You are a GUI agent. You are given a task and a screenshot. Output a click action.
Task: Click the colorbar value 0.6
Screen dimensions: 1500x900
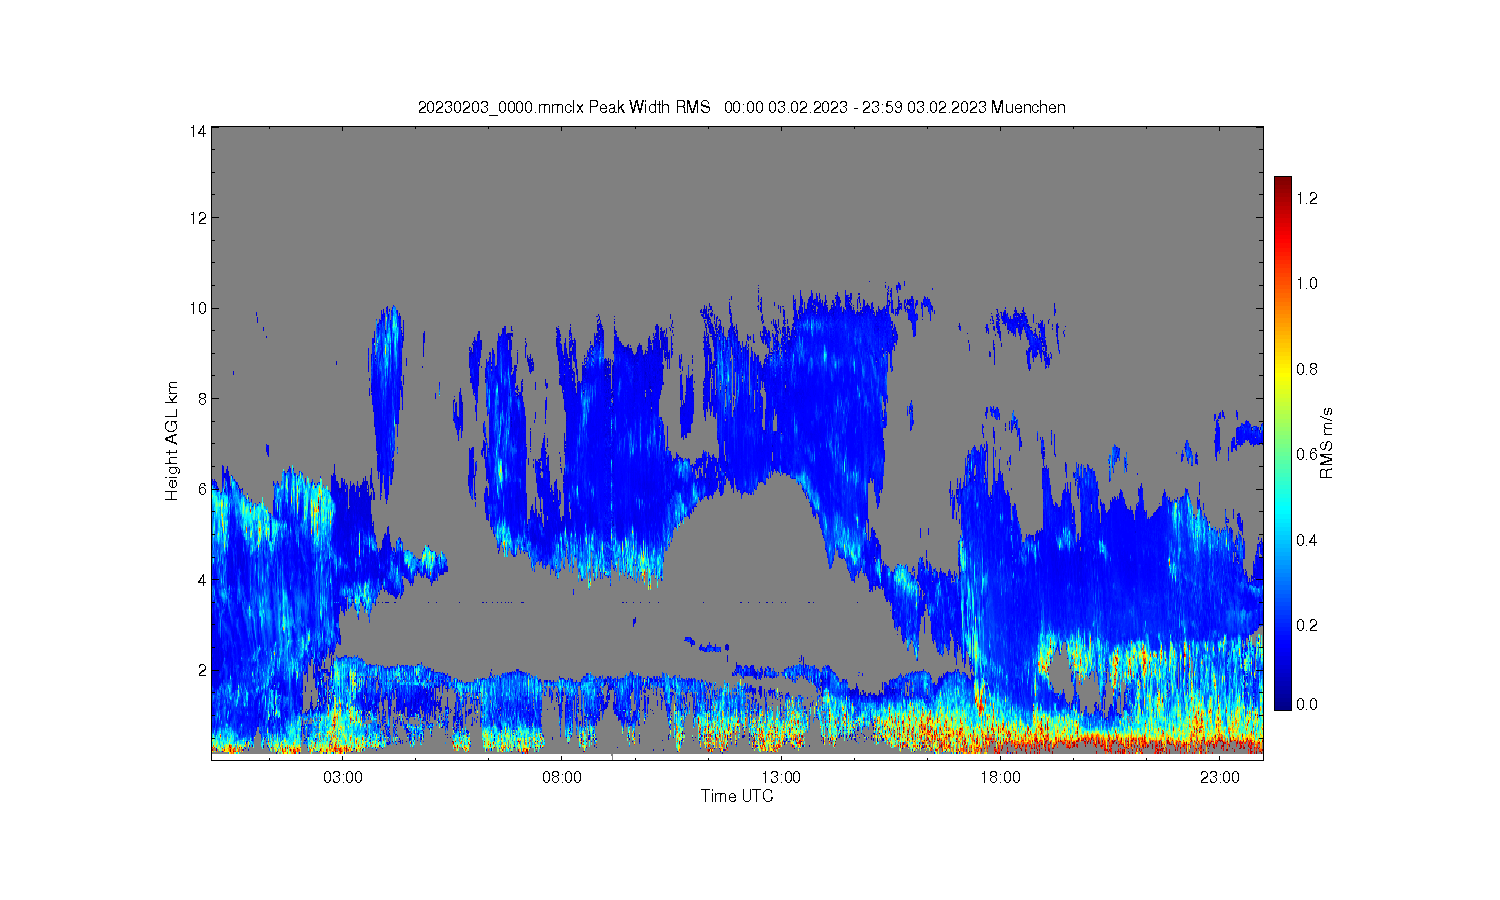pos(1307,454)
